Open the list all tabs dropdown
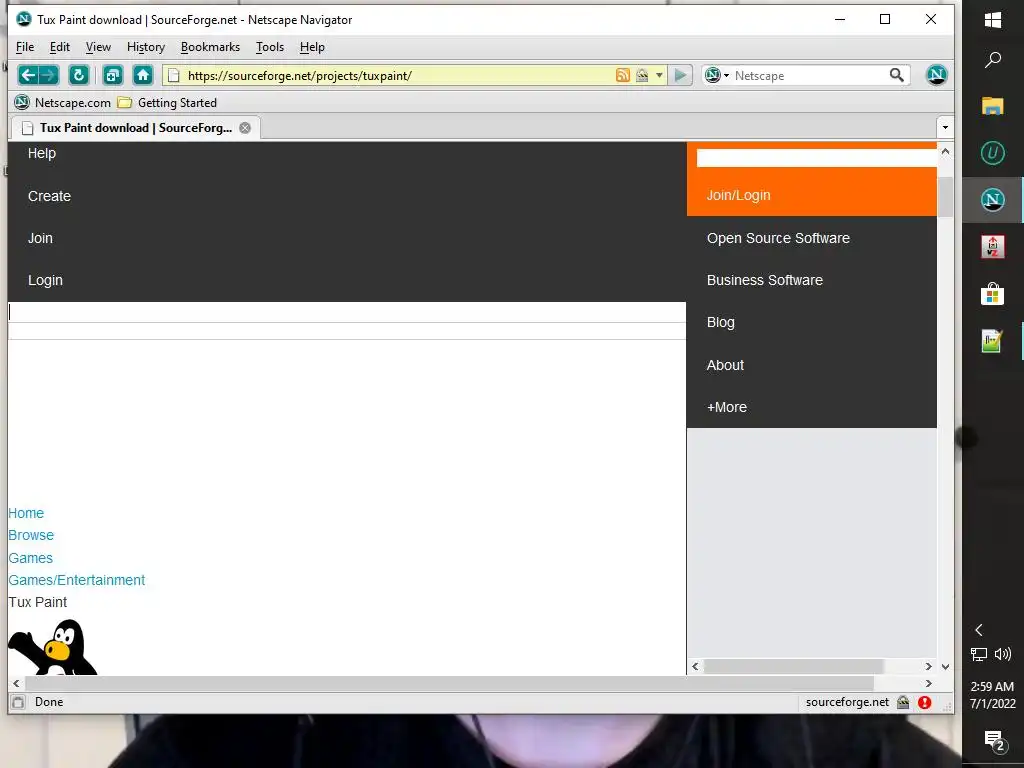Screen dimensions: 1024x768 pos(945,127)
